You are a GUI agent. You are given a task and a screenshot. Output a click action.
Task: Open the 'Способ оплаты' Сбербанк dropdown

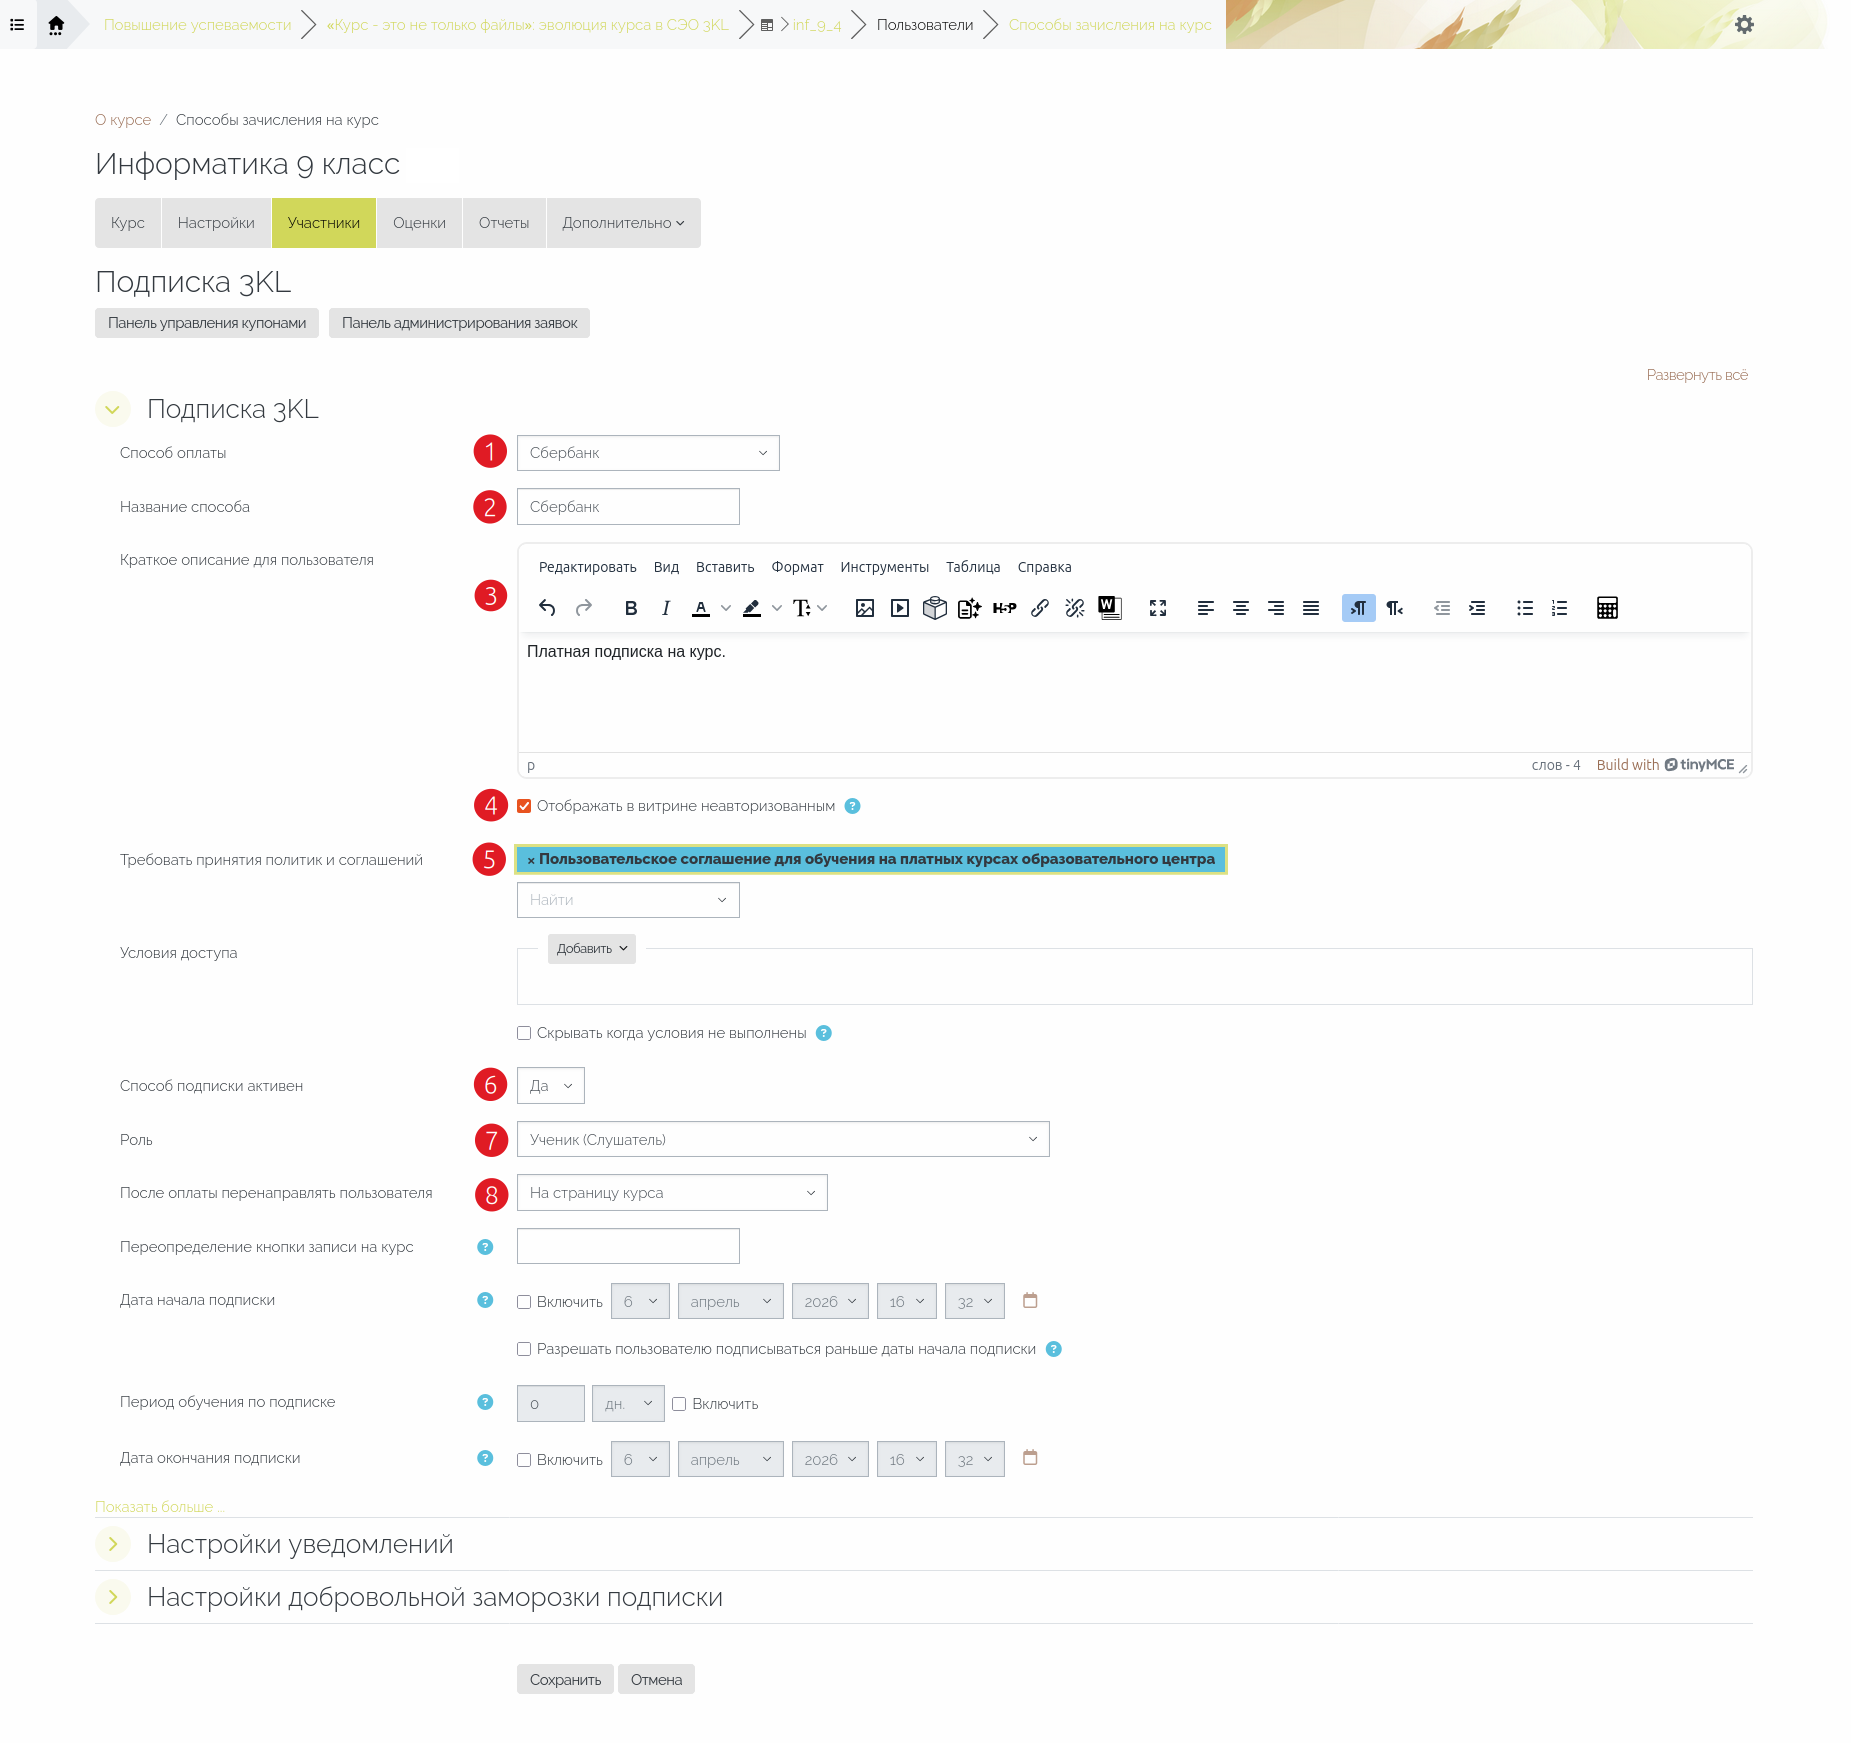(x=648, y=453)
